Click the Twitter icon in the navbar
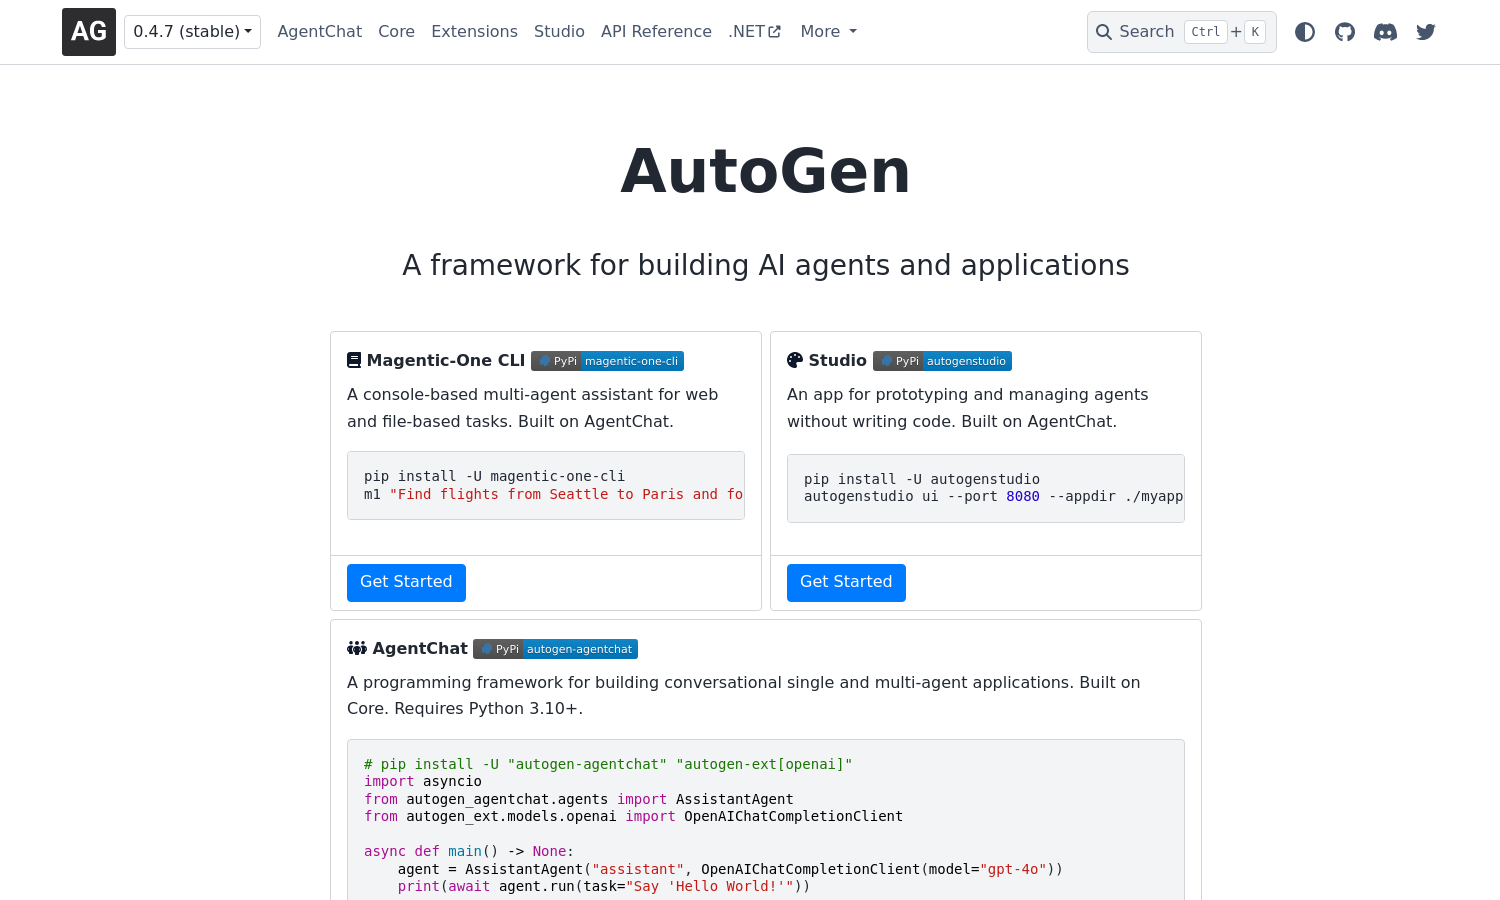1500x900 pixels. [x=1424, y=31]
